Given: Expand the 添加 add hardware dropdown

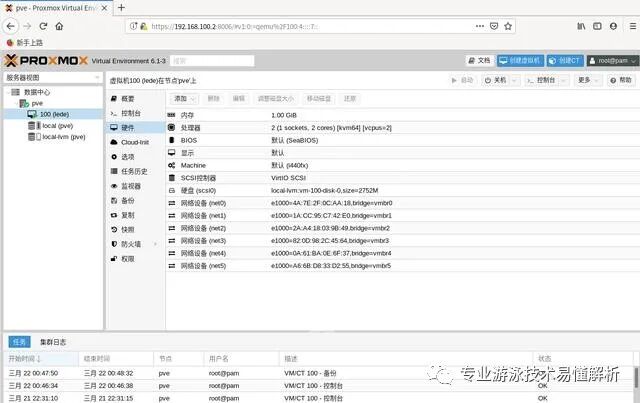Looking at the screenshot, I should [183, 99].
